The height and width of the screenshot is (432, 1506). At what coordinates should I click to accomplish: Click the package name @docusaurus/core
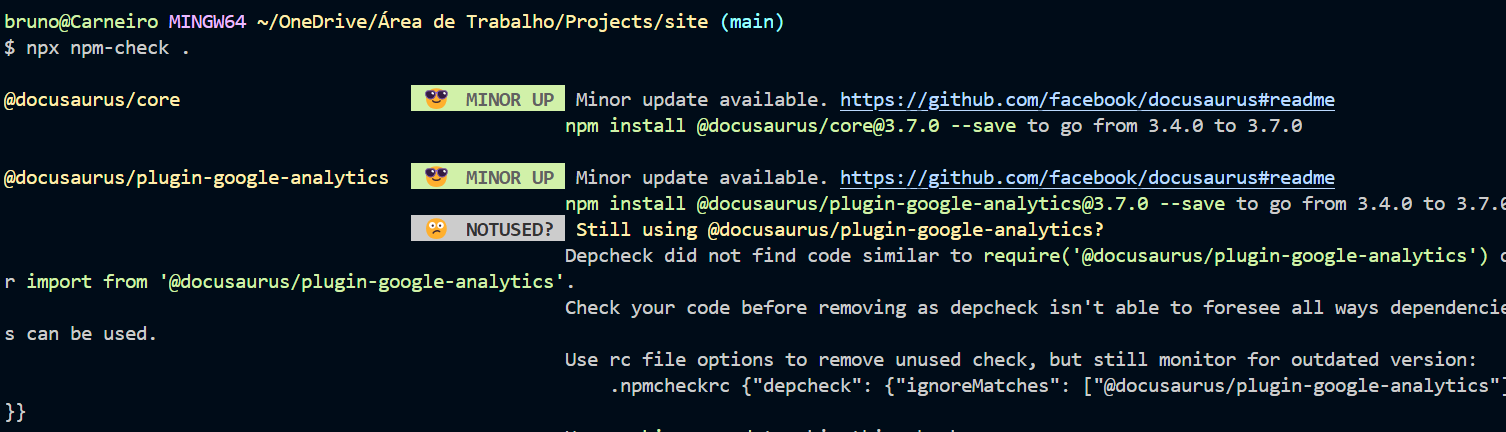tap(92, 100)
